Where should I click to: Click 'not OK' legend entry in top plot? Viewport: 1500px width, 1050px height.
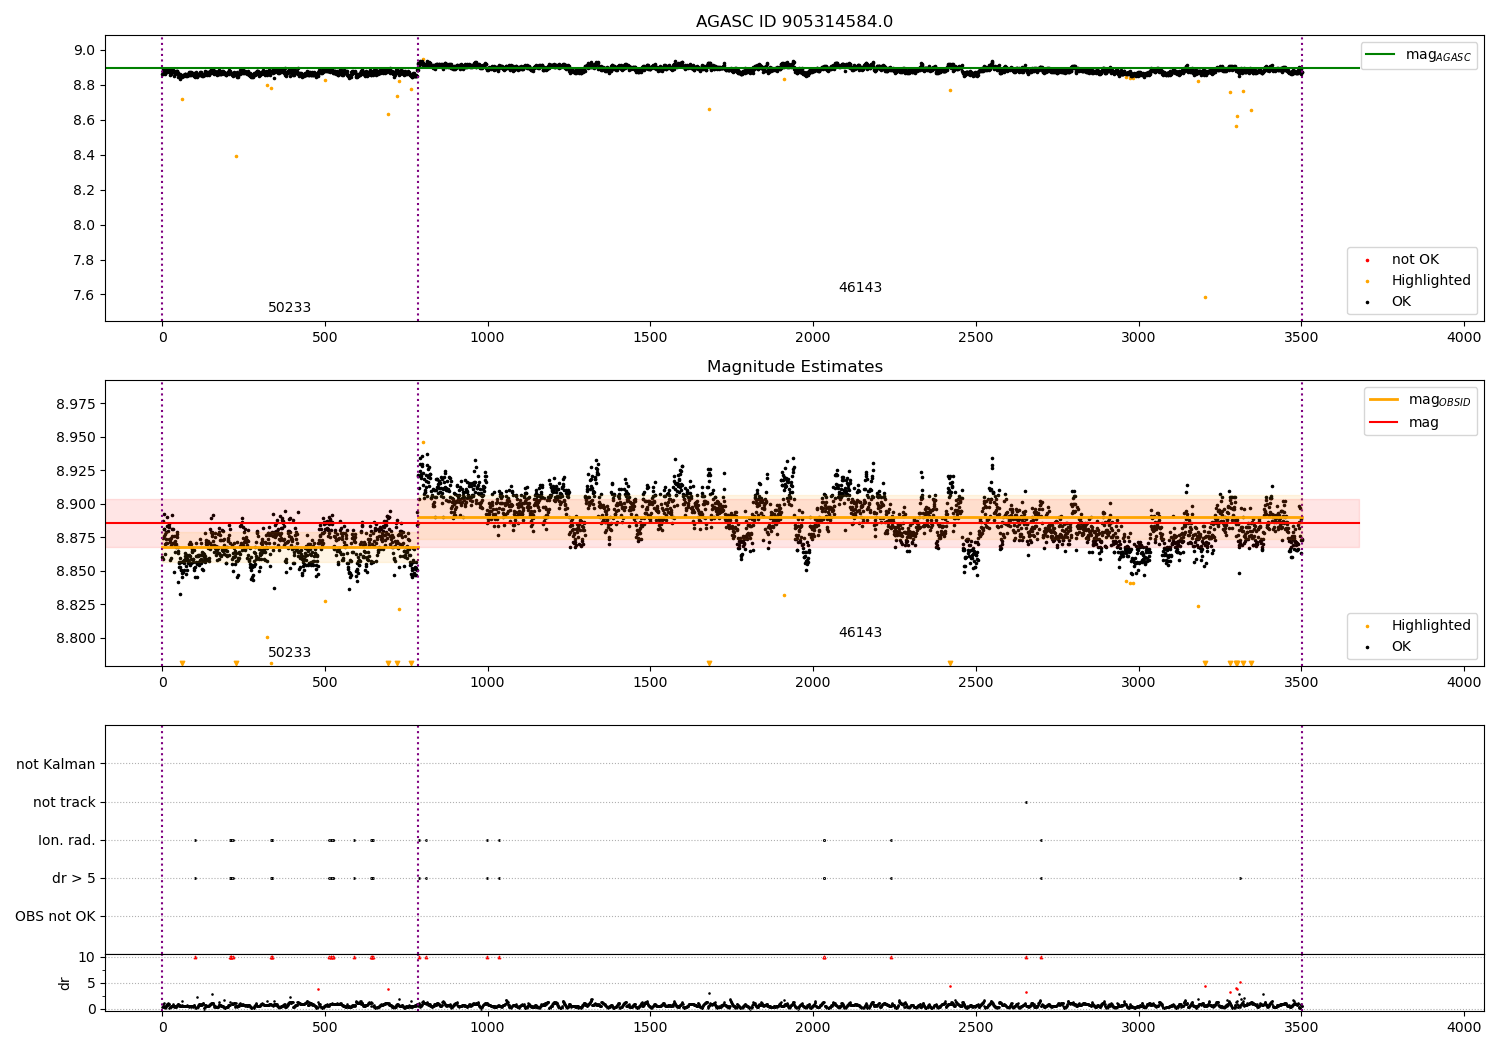[x=1415, y=260]
